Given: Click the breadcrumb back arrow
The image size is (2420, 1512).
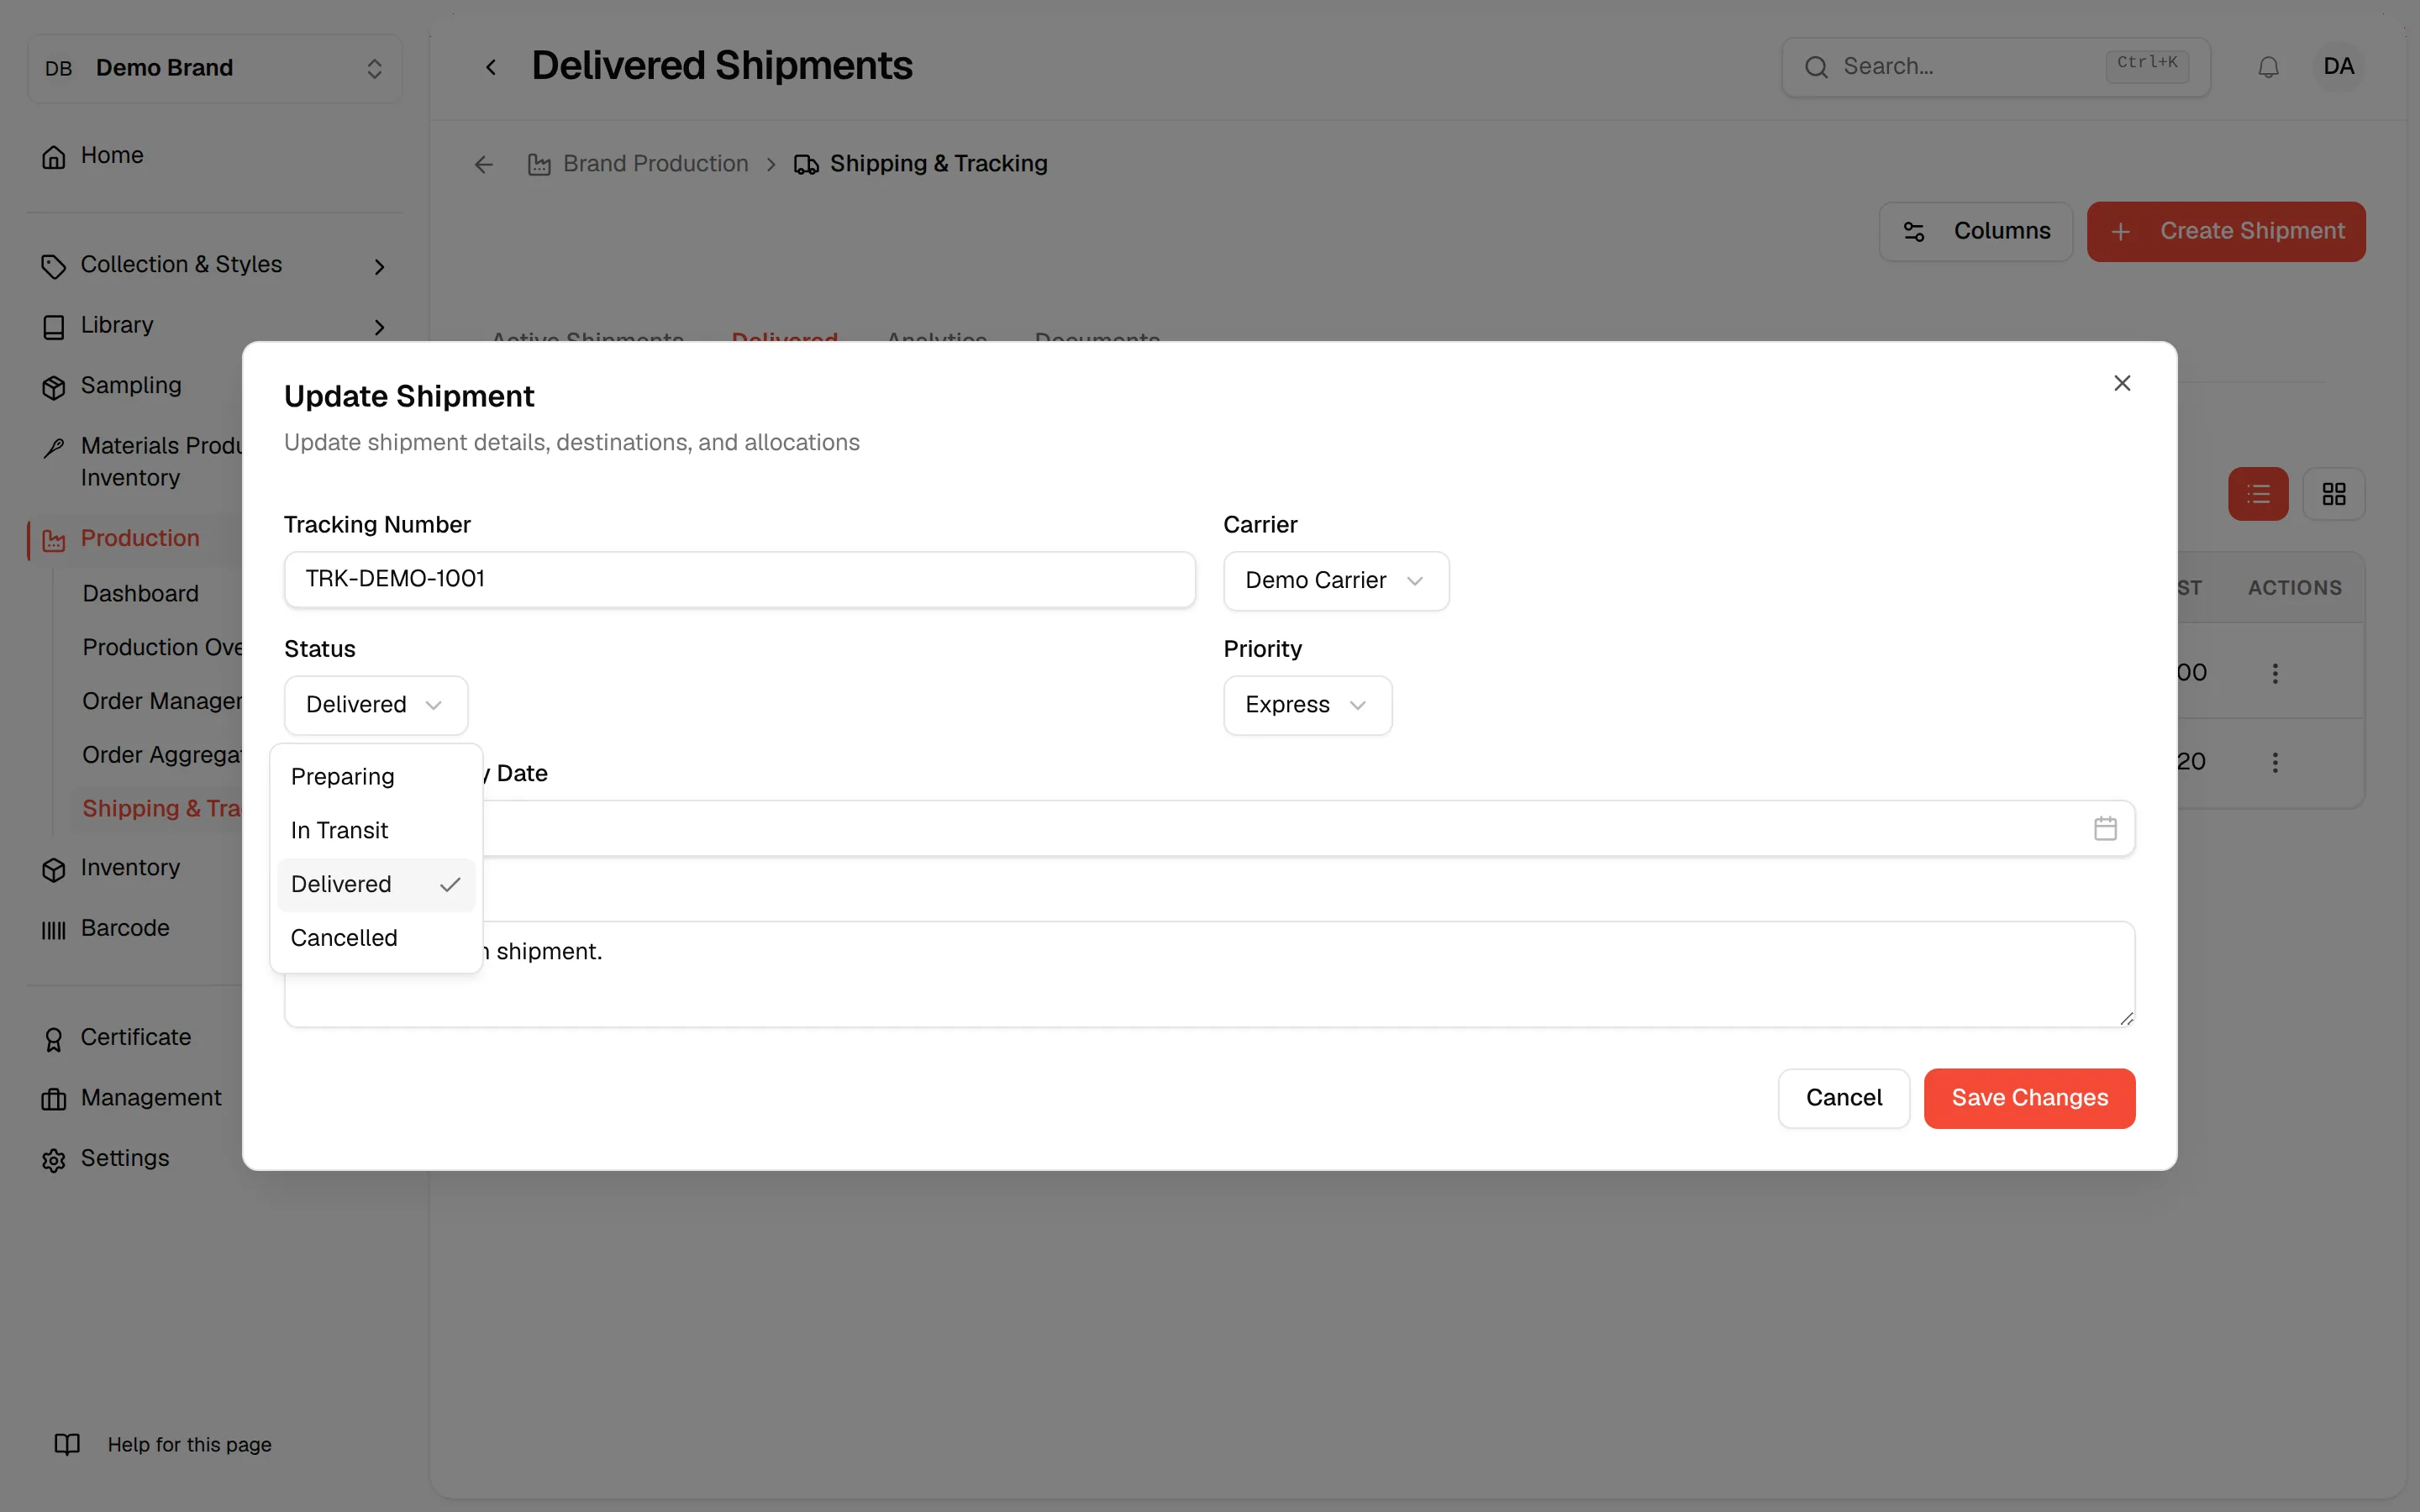Looking at the screenshot, I should pos(483,164).
